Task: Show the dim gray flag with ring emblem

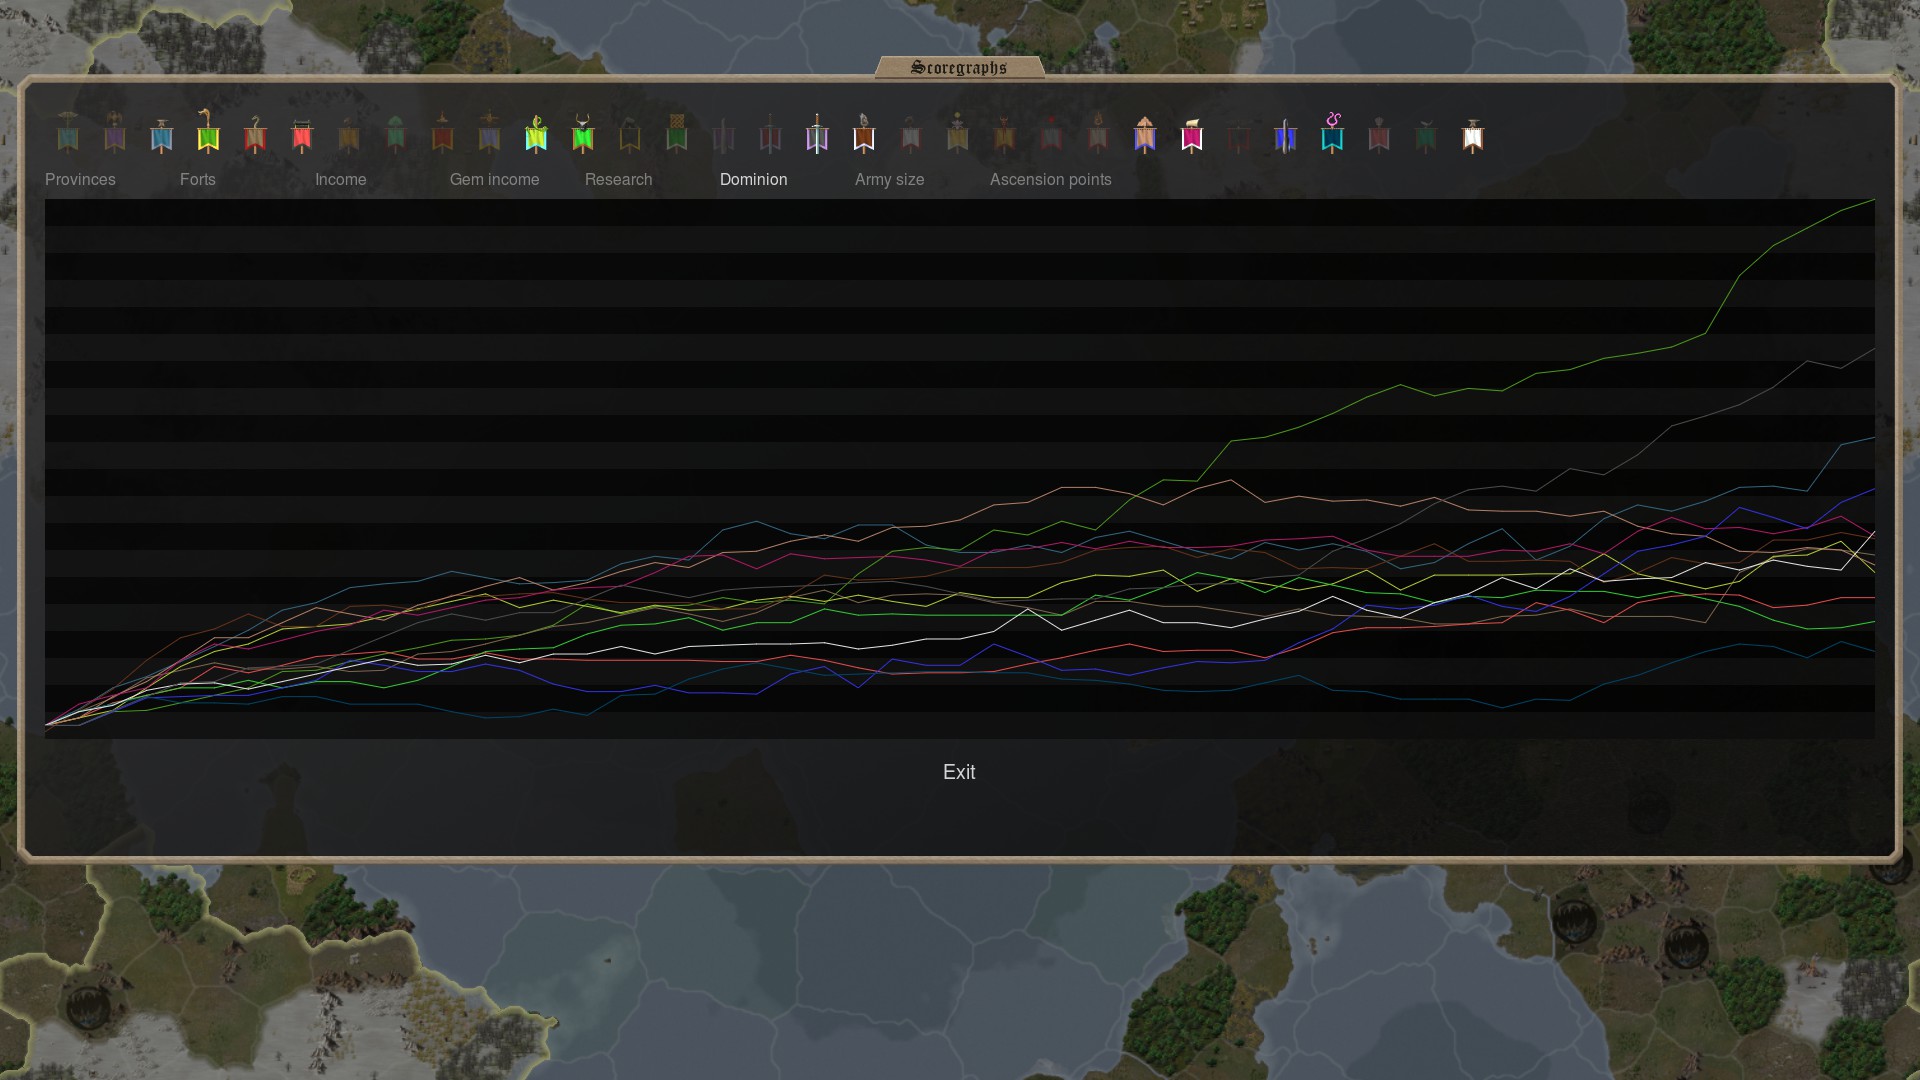Action: 911,134
